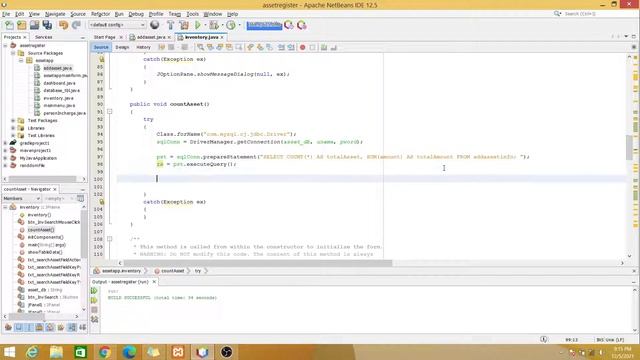The image size is (640, 360).
Task: Expand the Test Packages node
Action: 13,121
